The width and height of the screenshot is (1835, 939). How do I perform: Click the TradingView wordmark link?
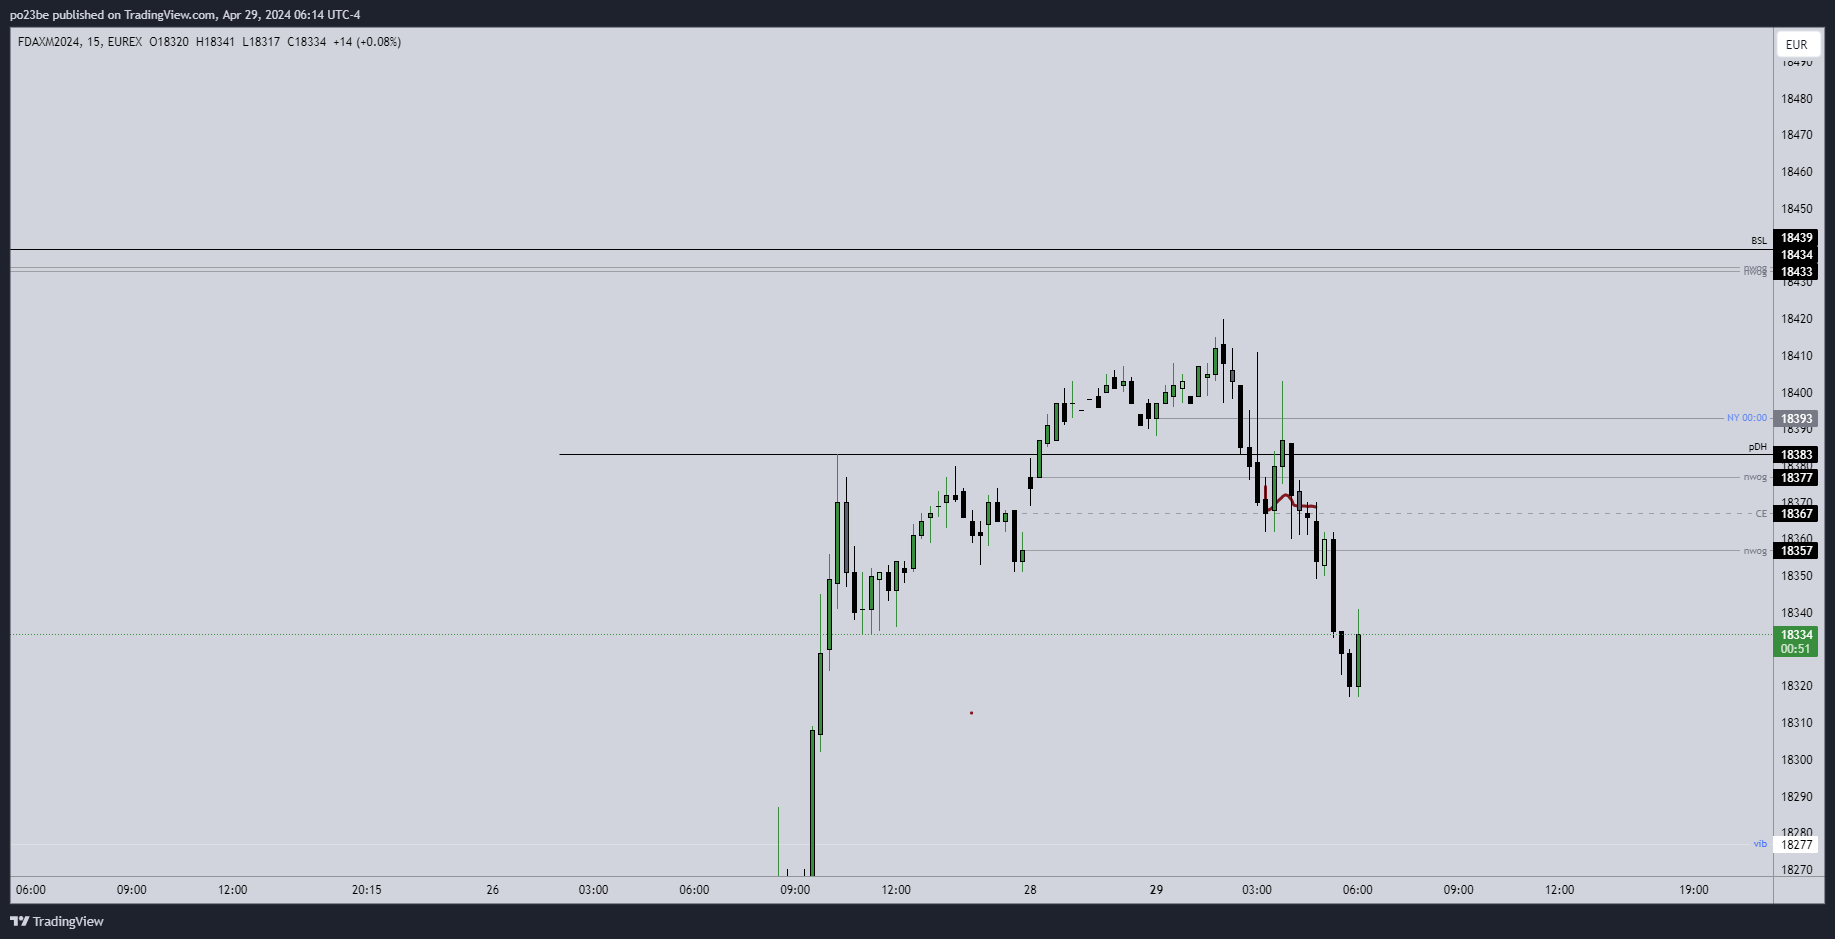coord(68,921)
